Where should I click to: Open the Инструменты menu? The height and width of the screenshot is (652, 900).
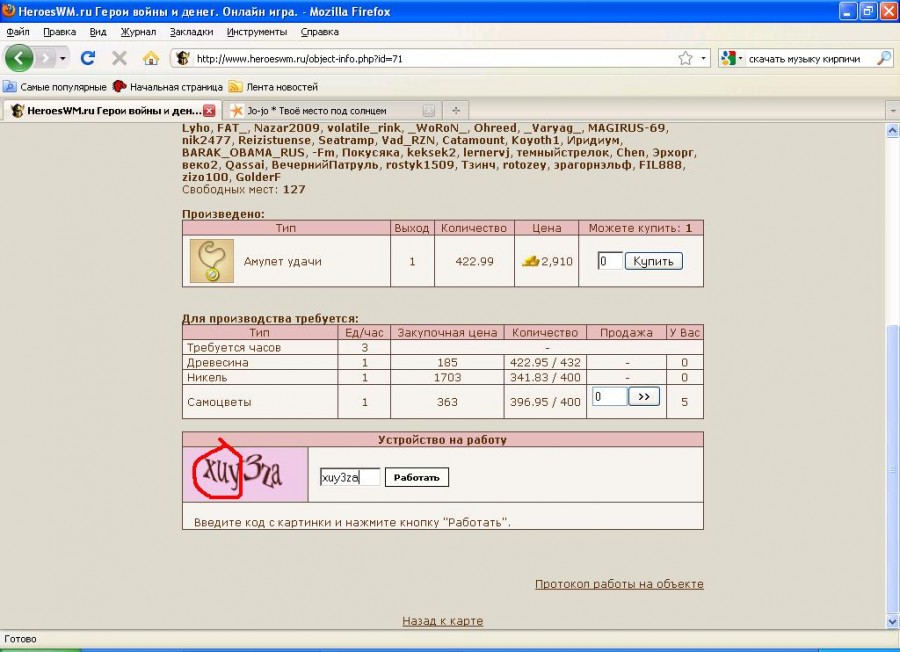(x=257, y=32)
